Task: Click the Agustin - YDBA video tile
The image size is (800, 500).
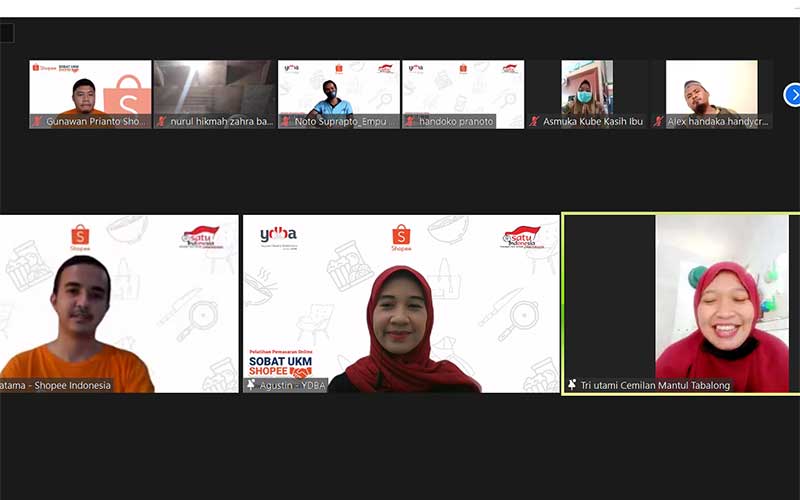Action: point(400,300)
